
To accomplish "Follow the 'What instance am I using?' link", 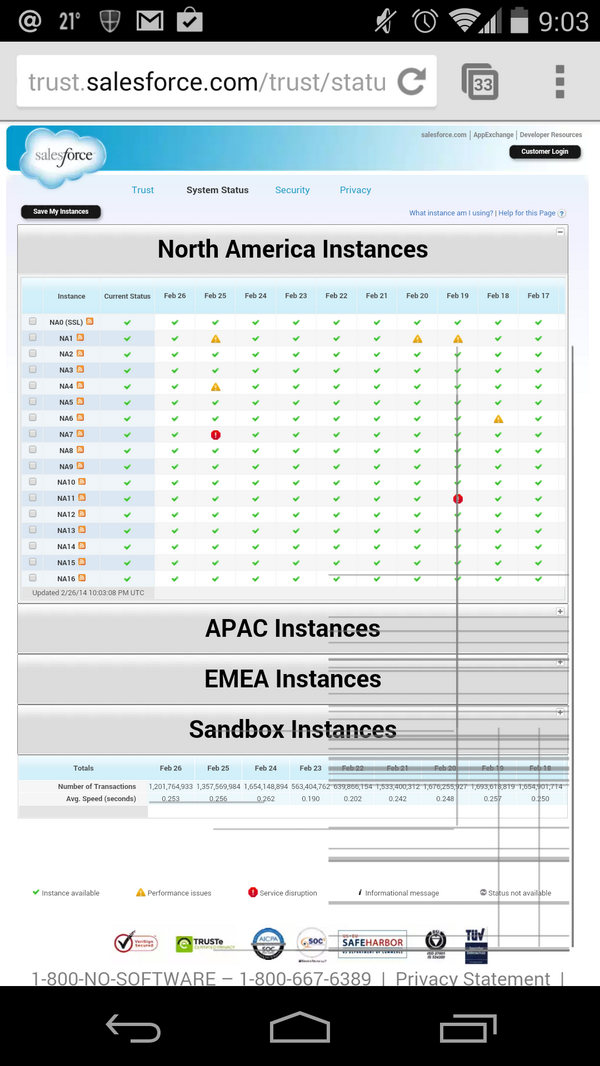I will pos(451,213).
